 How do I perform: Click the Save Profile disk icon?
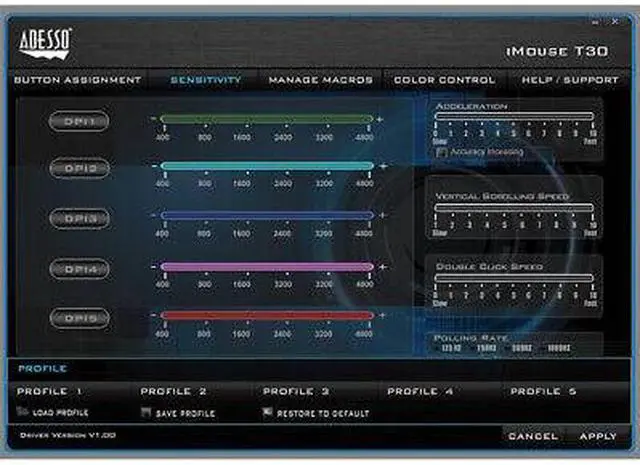[146, 412]
